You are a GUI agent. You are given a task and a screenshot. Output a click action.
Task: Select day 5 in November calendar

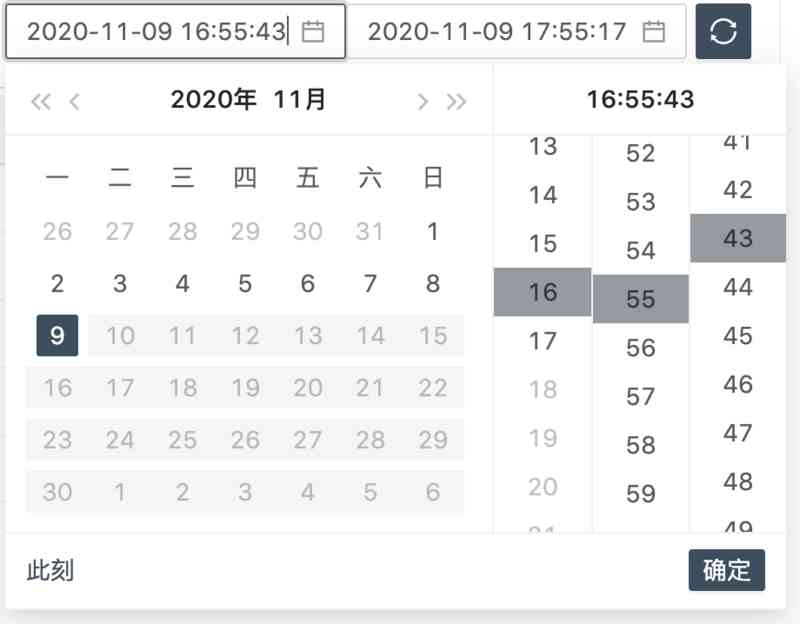[245, 284]
